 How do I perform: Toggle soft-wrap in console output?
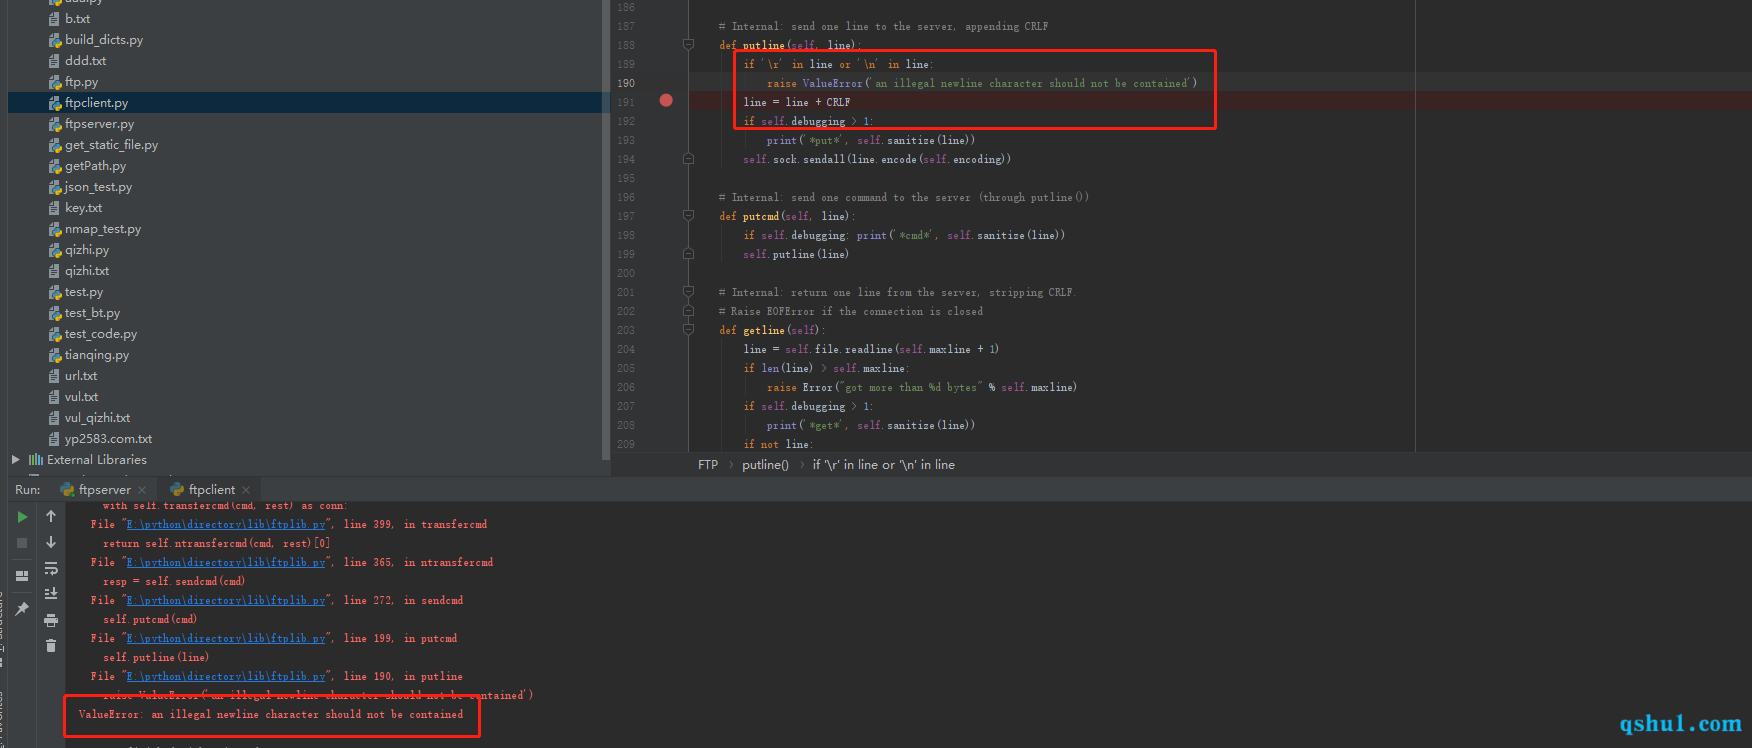pos(51,568)
